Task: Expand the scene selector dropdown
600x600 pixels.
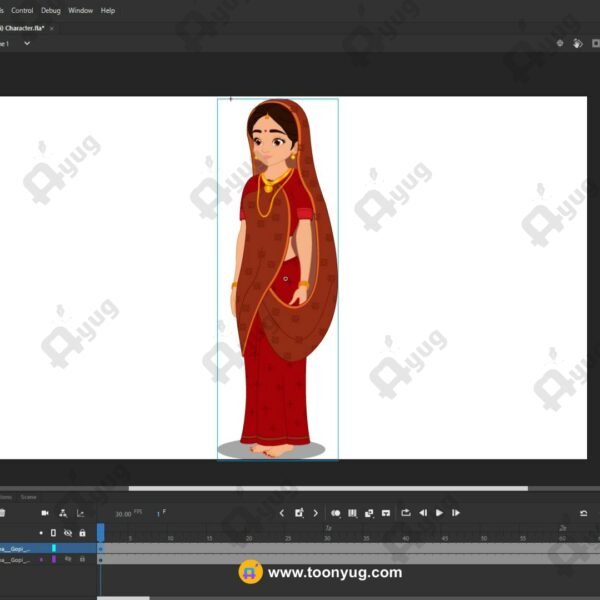Action: 27,43
